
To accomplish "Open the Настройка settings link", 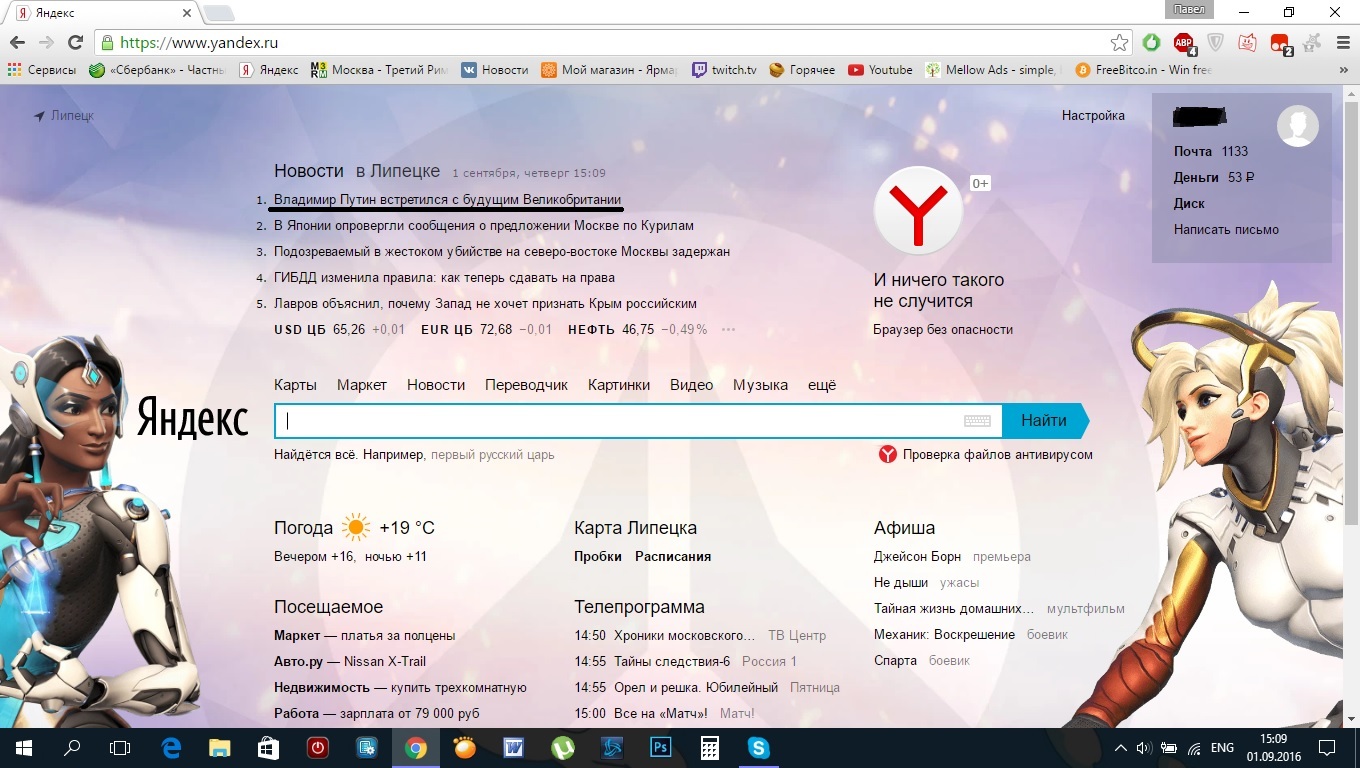I will point(1093,116).
